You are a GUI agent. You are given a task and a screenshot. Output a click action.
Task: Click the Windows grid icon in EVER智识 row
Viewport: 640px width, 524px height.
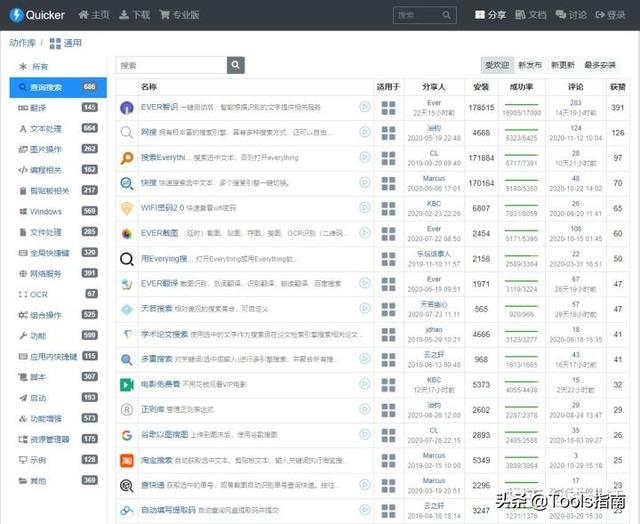(x=388, y=108)
